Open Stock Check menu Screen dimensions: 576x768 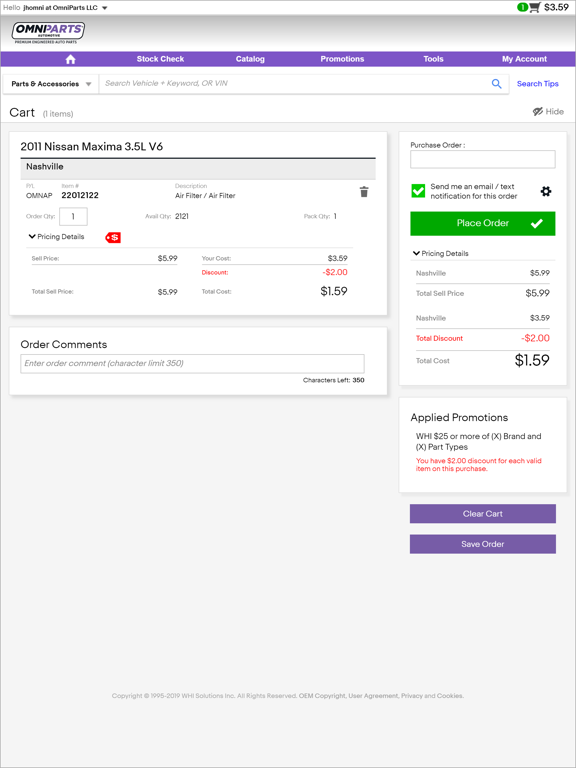(160, 59)
